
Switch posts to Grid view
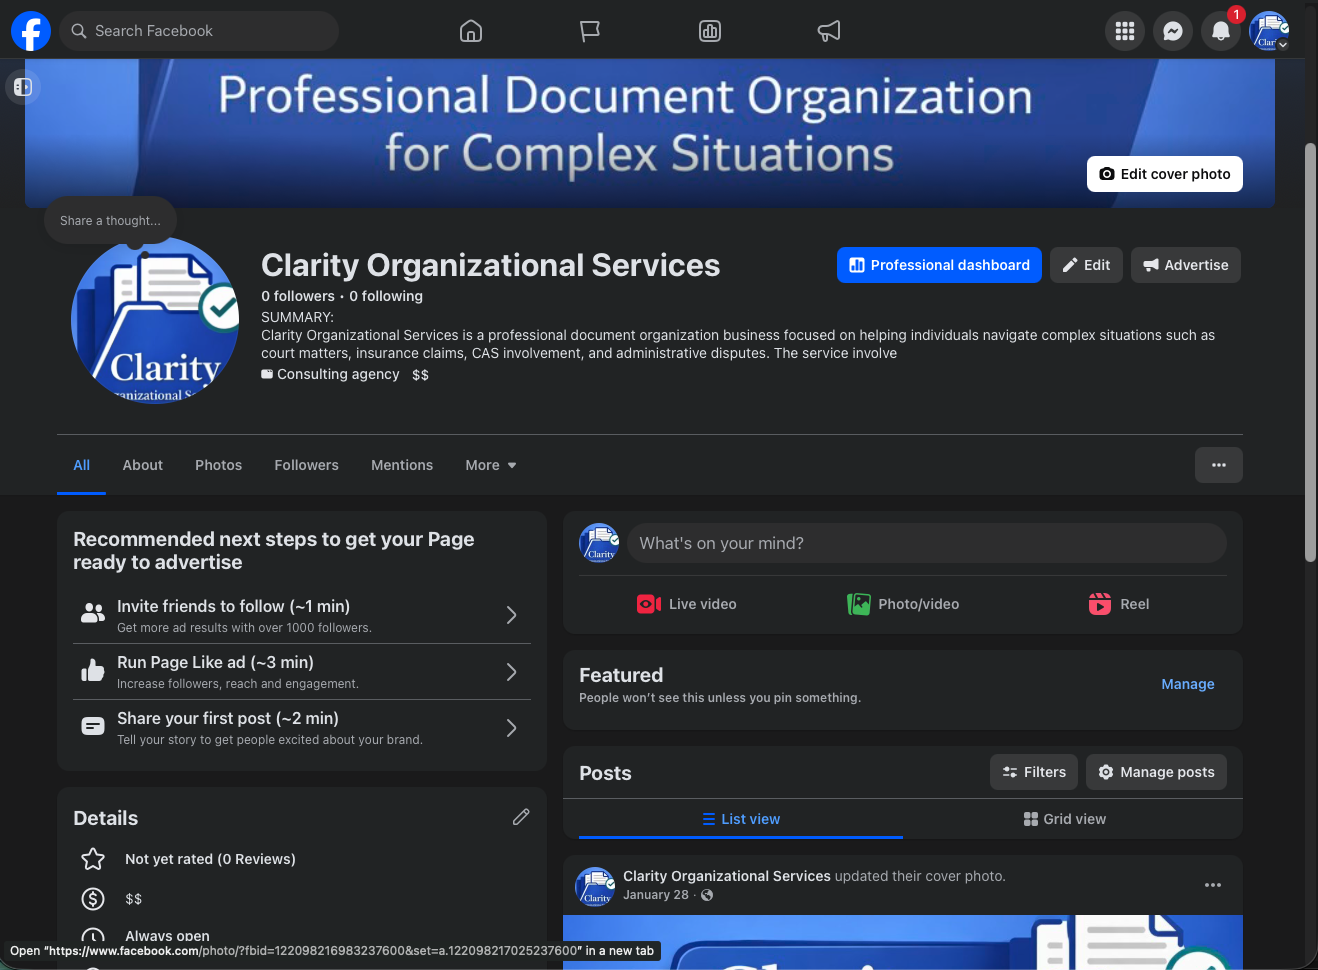pyautogui.click(x=1064, y=818)
